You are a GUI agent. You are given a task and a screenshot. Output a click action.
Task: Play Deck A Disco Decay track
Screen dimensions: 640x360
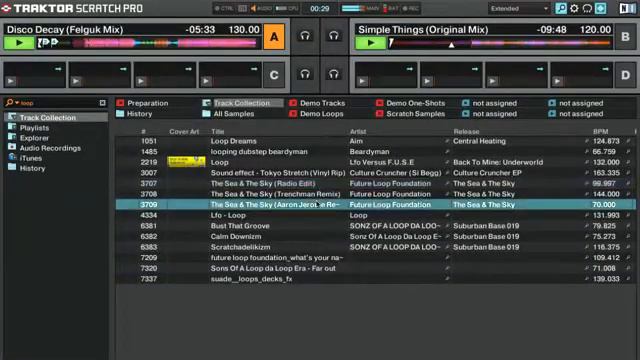tap(19, 43)
